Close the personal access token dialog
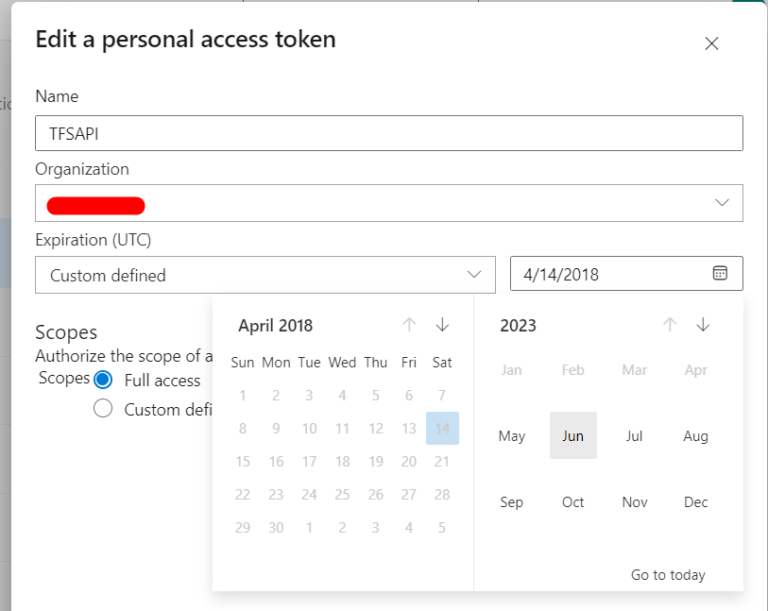 (712, 43)
